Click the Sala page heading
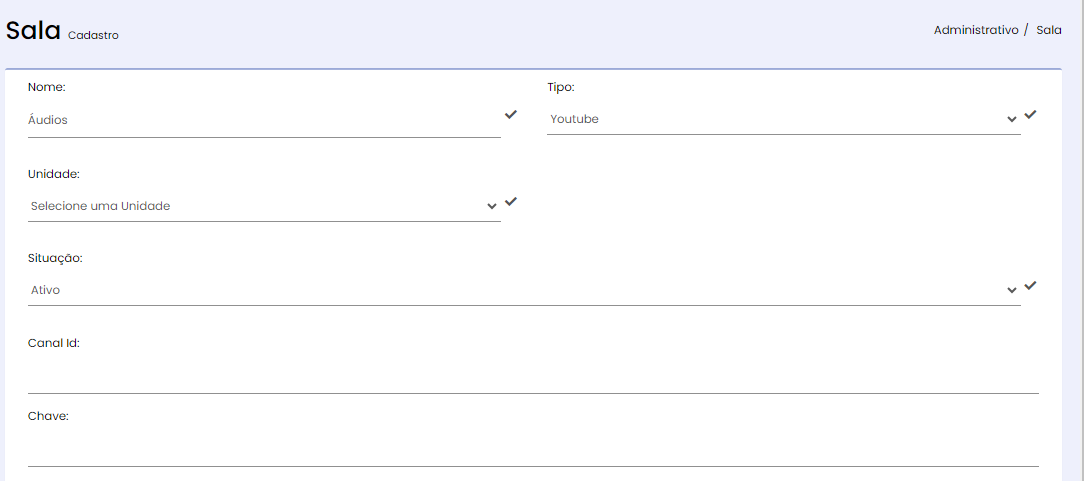 [x=33, y=31]
